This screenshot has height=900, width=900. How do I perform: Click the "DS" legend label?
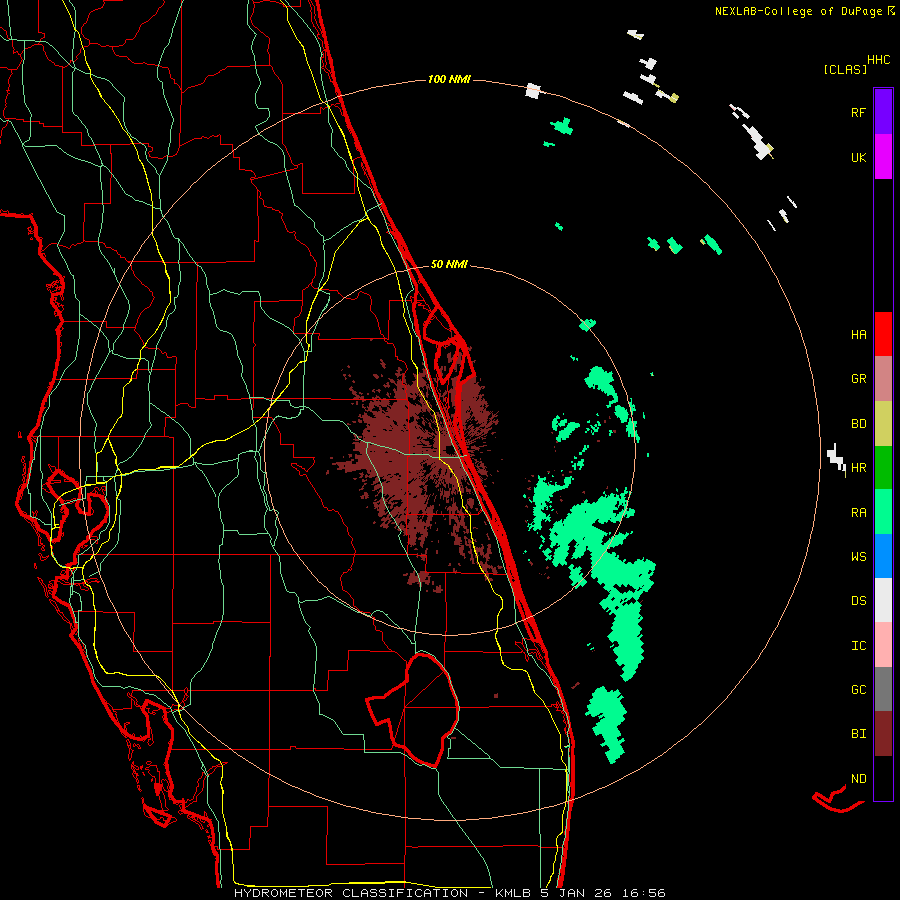point(858,601)
